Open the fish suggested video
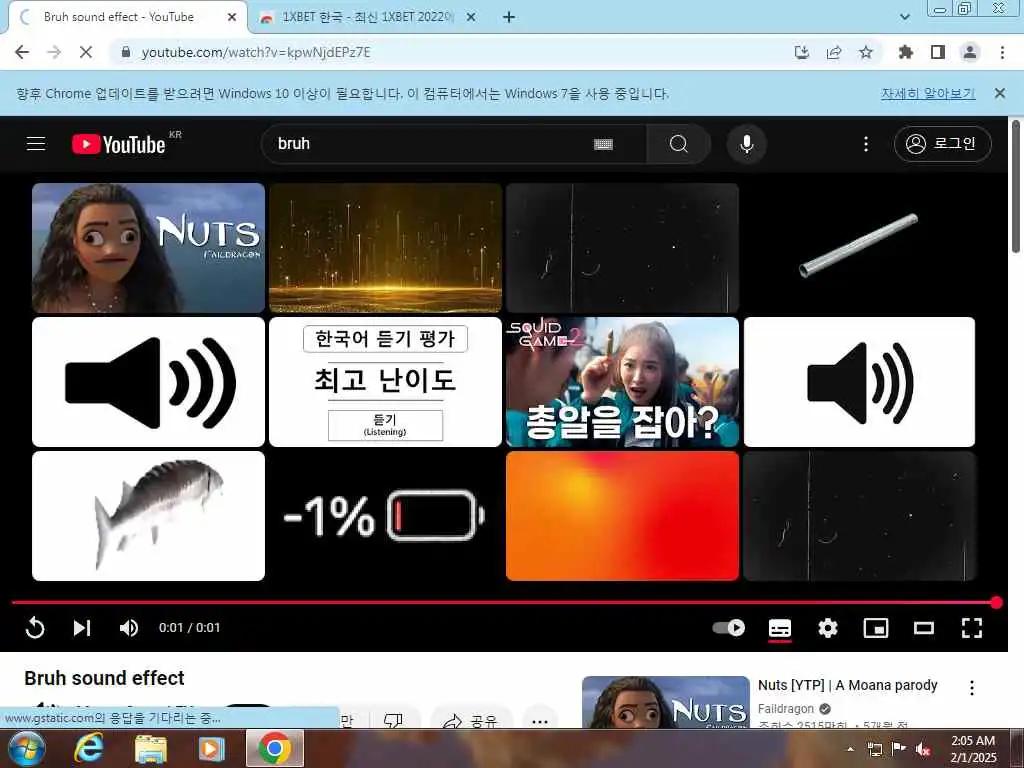Image resolution: width=1024 pixels, height=768 pixels. click(x=148, y=516)
